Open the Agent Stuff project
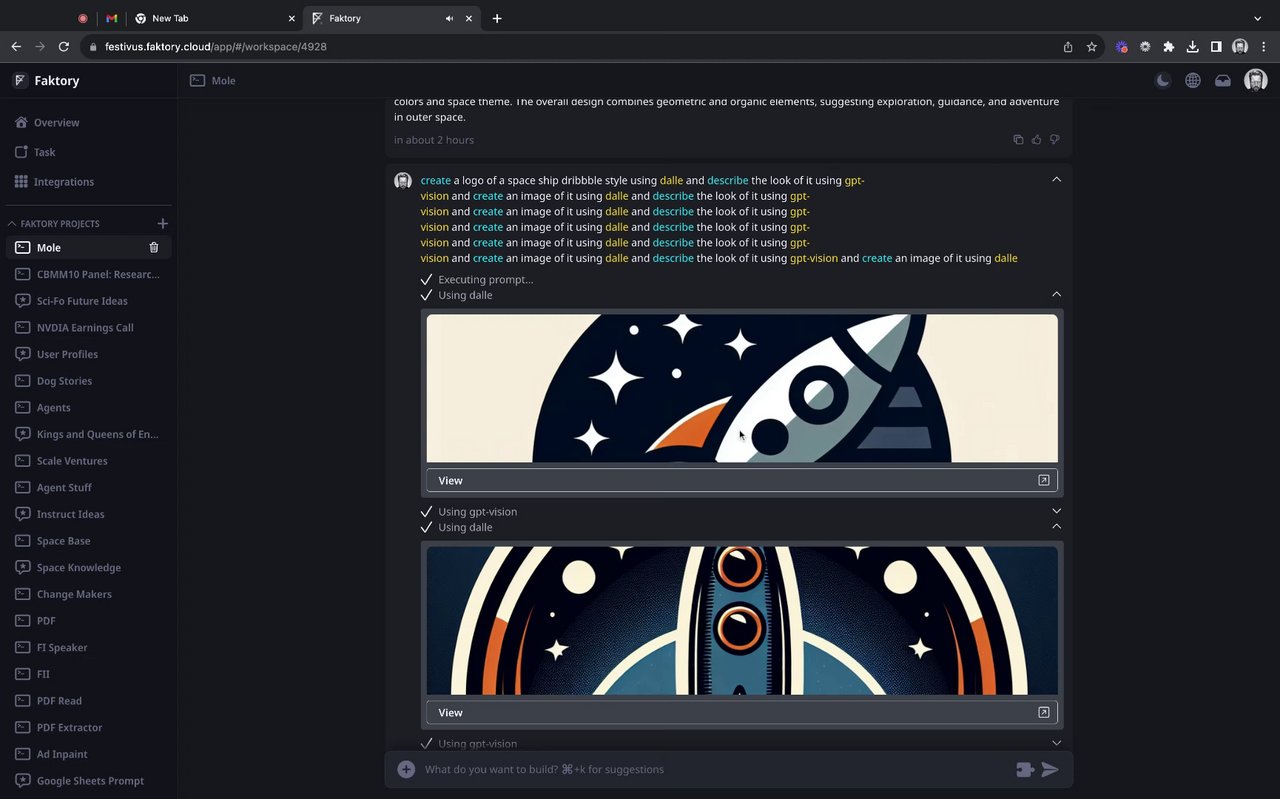The image size is (1280, 799). point(88,488)
